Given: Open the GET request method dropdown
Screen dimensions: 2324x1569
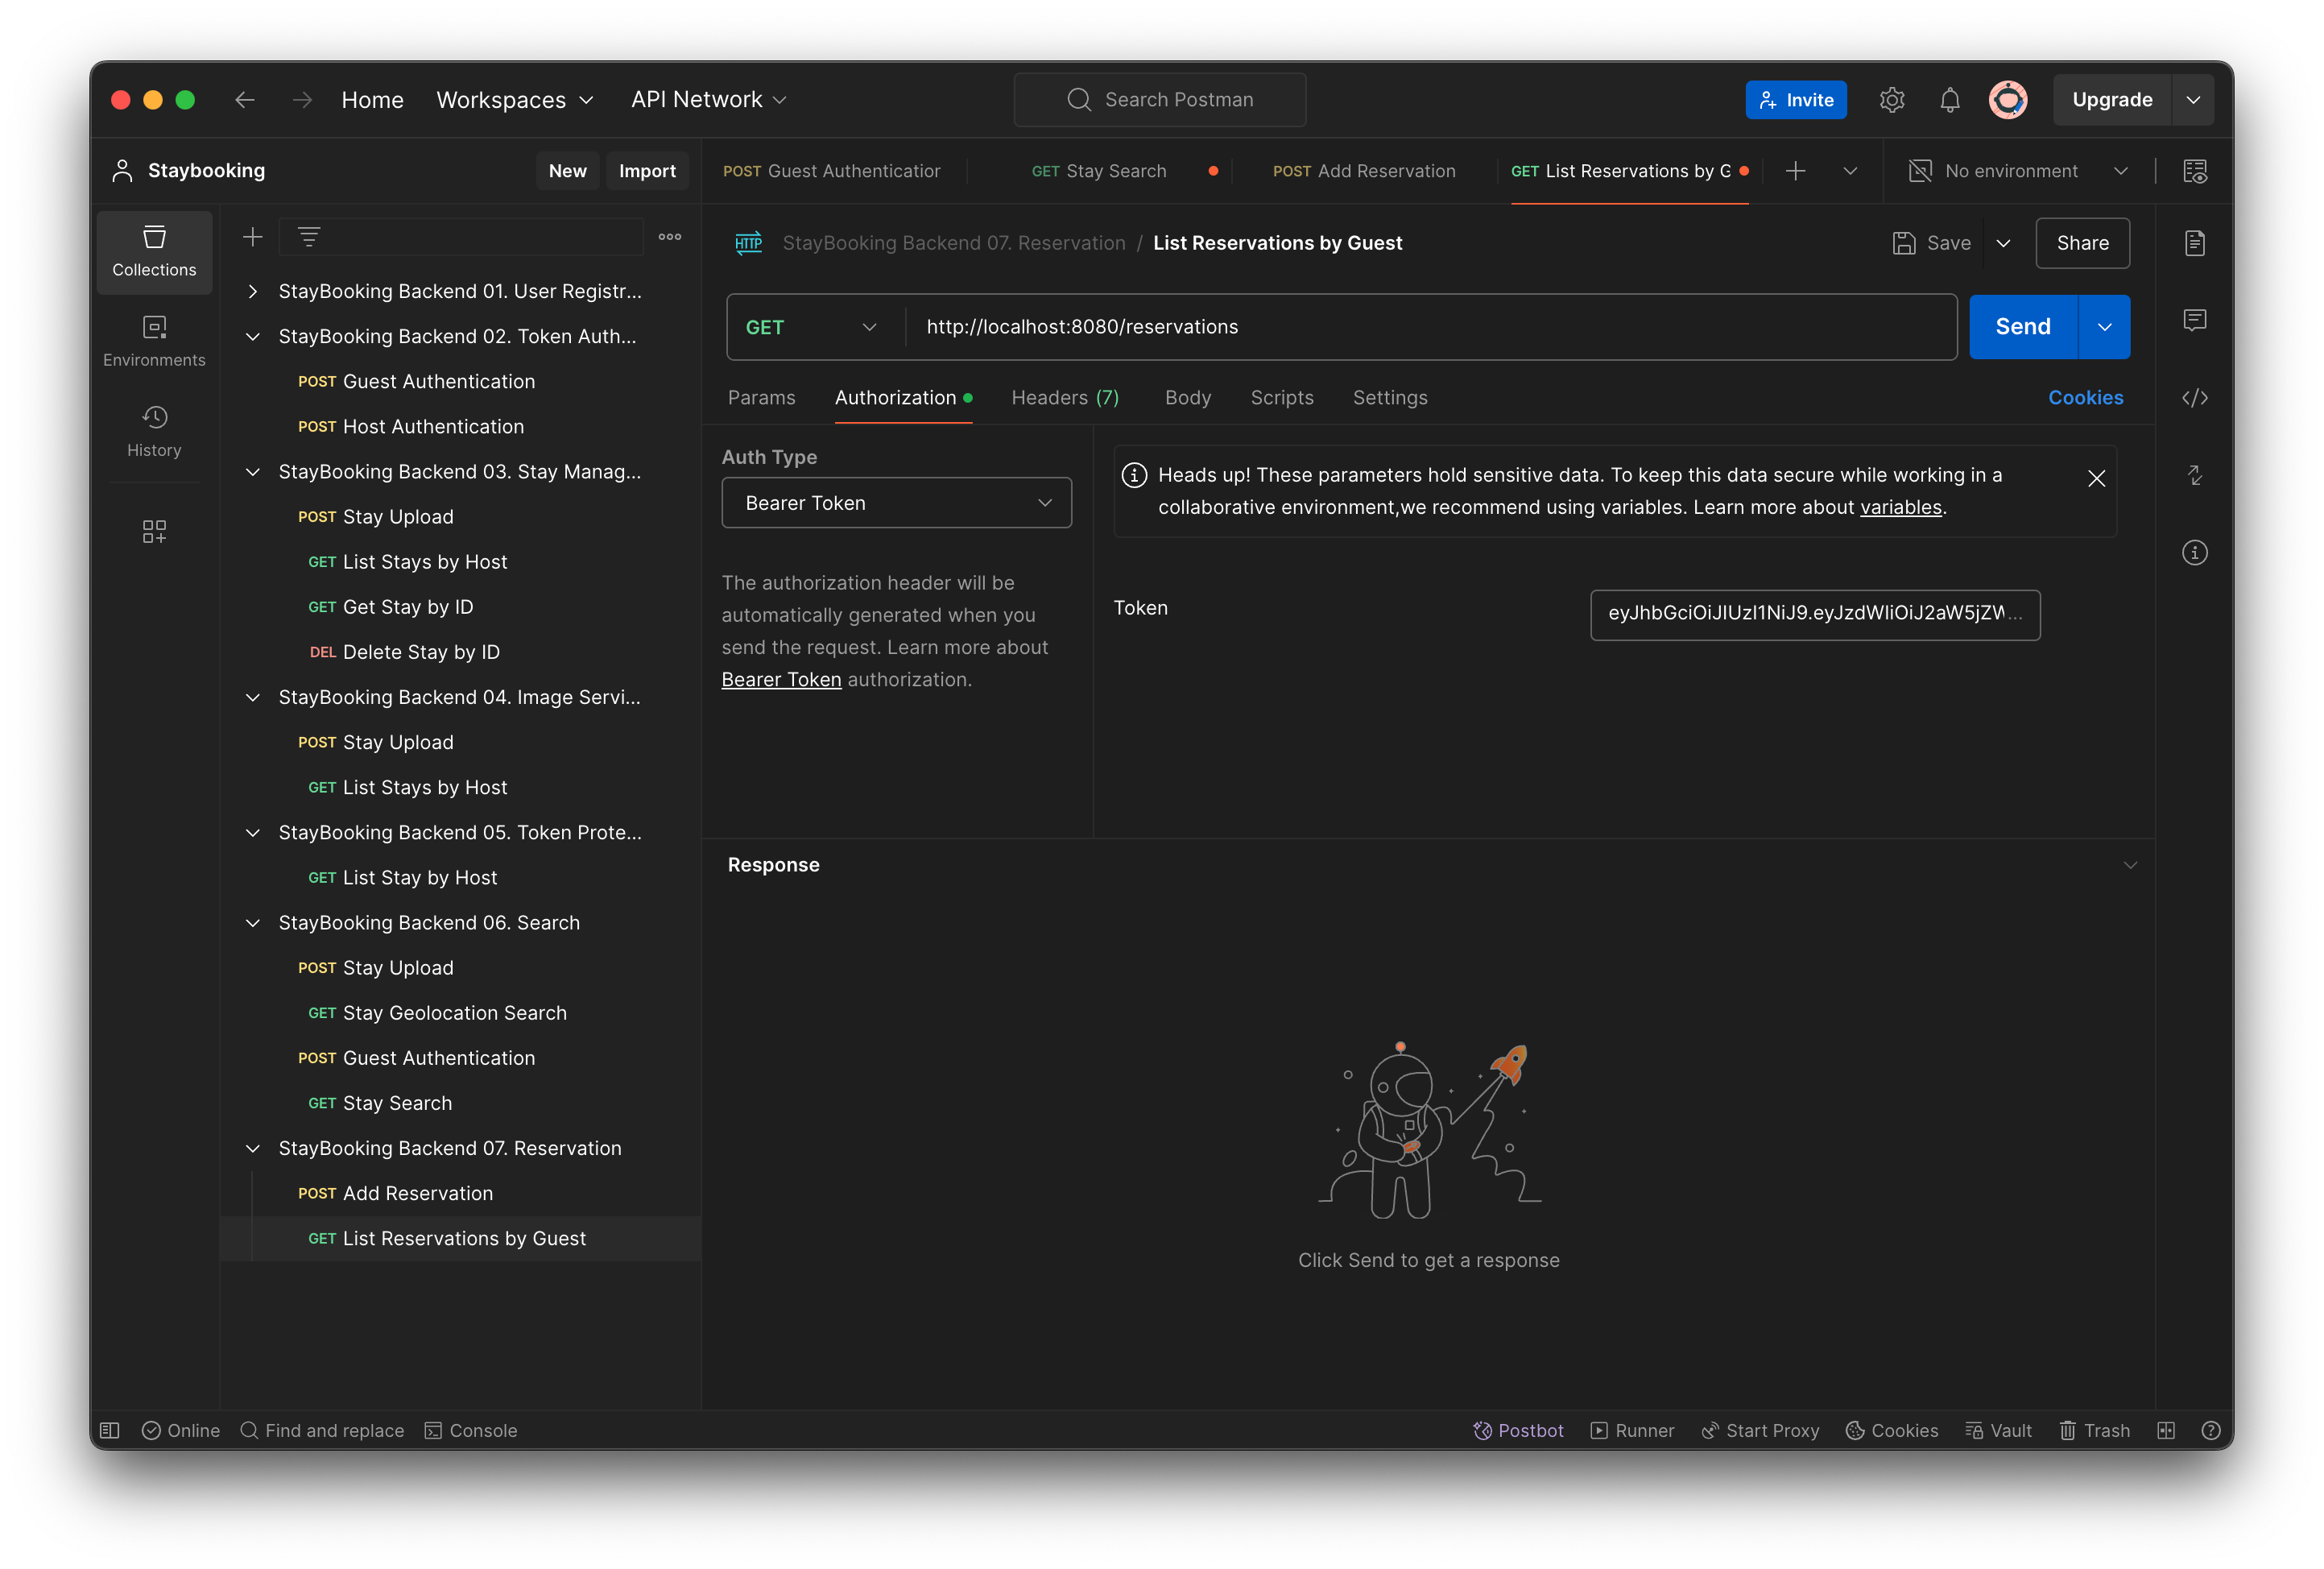Looking at the screenshot, I should pyautogui.click(x=811, y=326).
